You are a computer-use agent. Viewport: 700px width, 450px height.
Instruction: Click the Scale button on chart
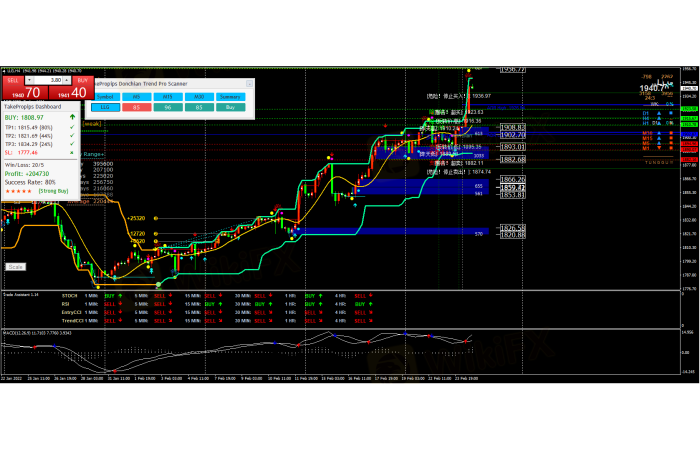pos(16,267)
